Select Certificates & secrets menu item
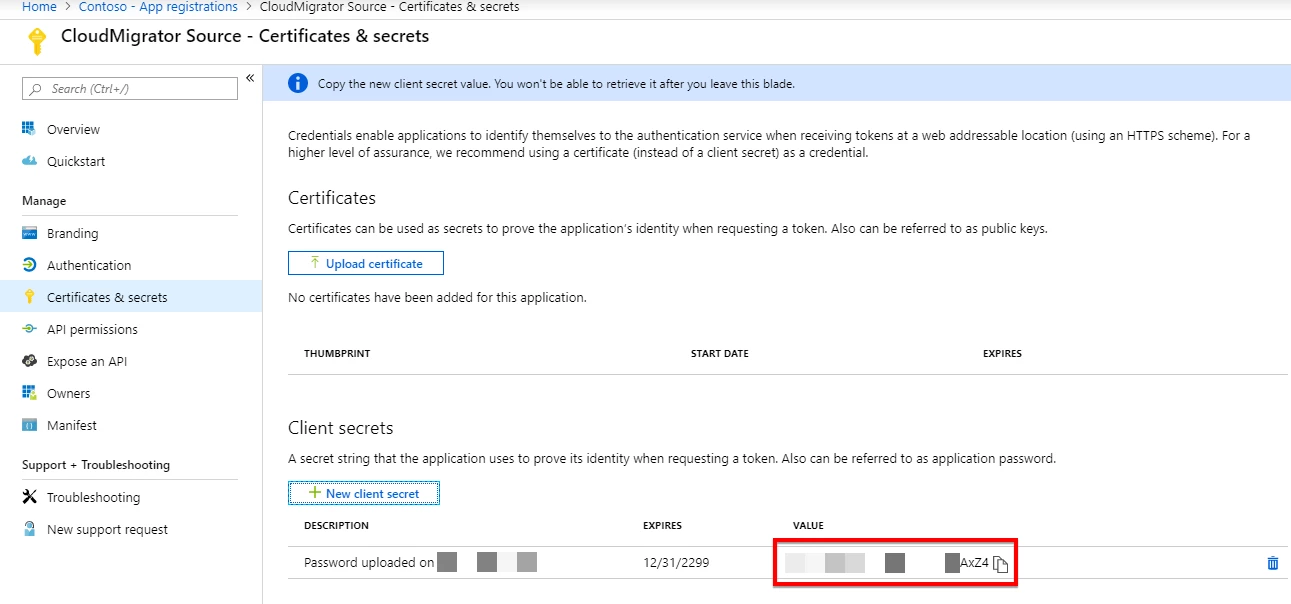This screenshot has height=604, width=1291. pyautogui.click(x=131, y=297)
